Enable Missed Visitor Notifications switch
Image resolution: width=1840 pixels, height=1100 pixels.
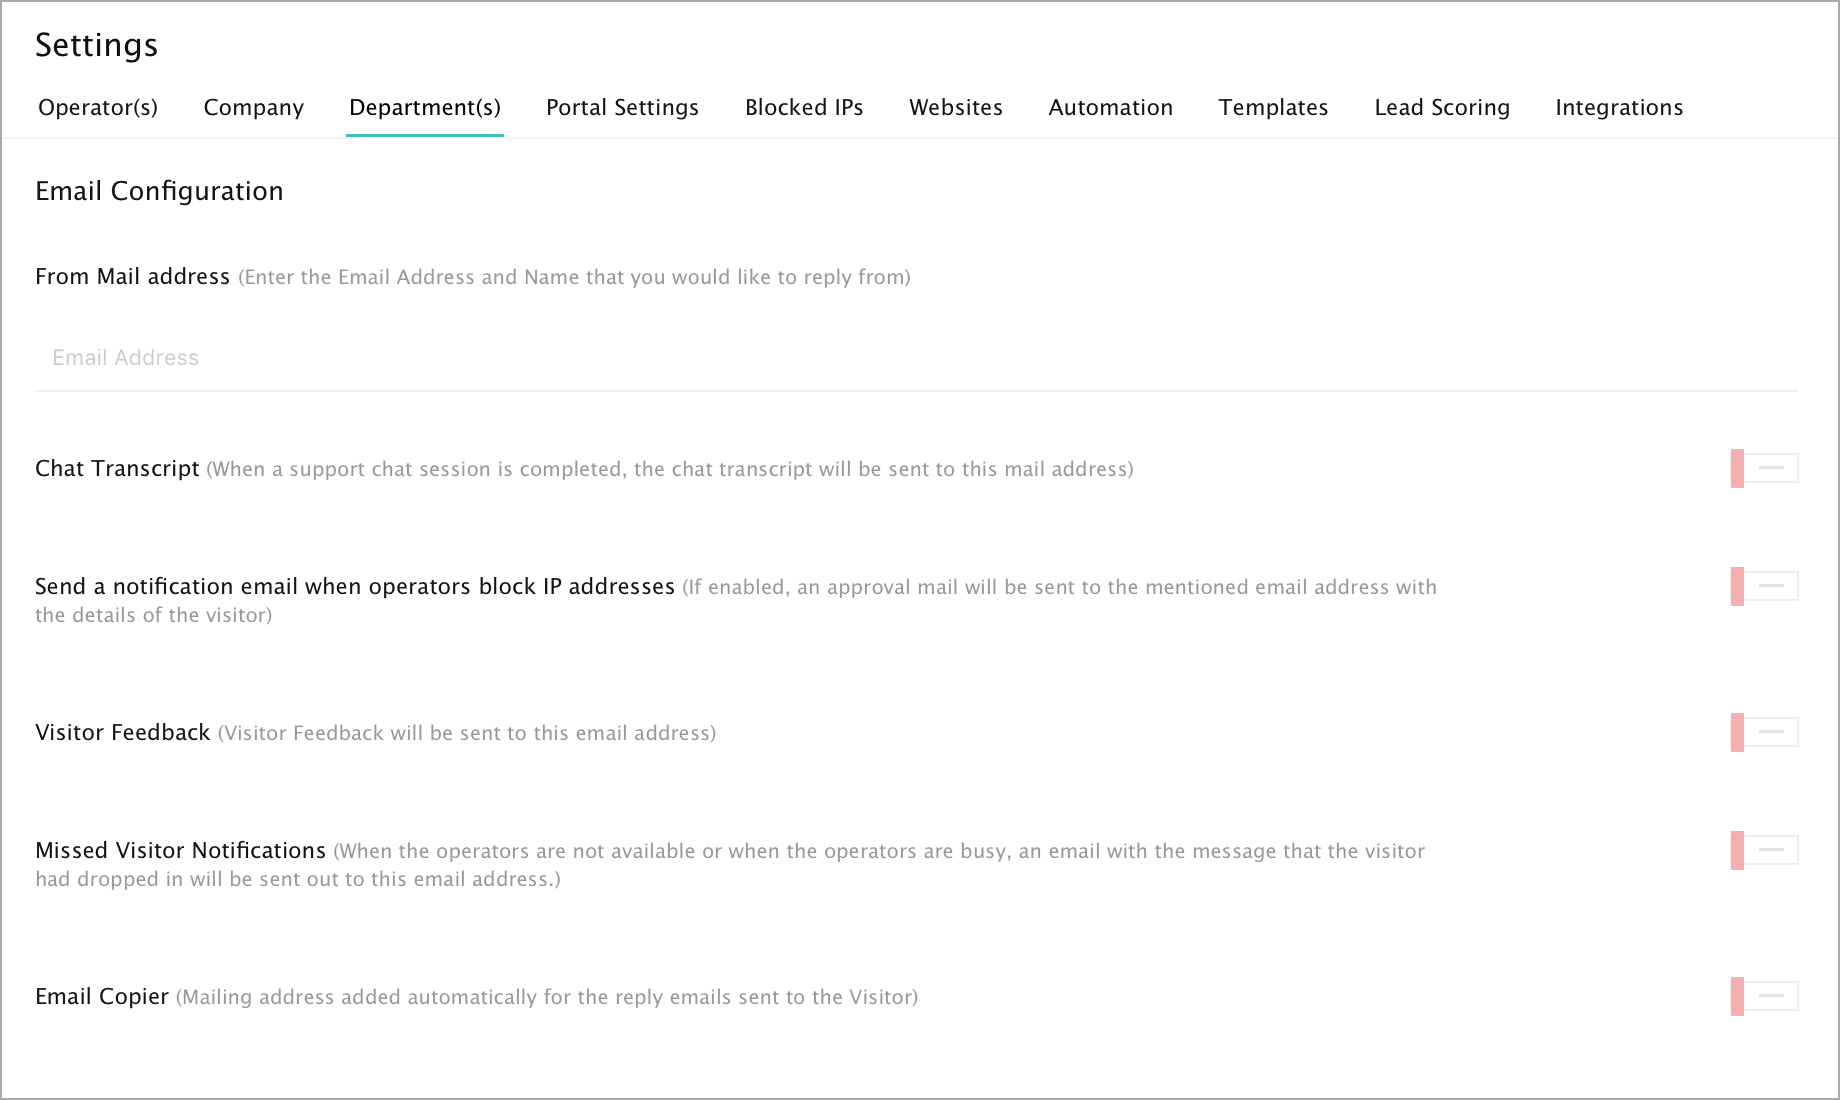[x=1765, y=850]
